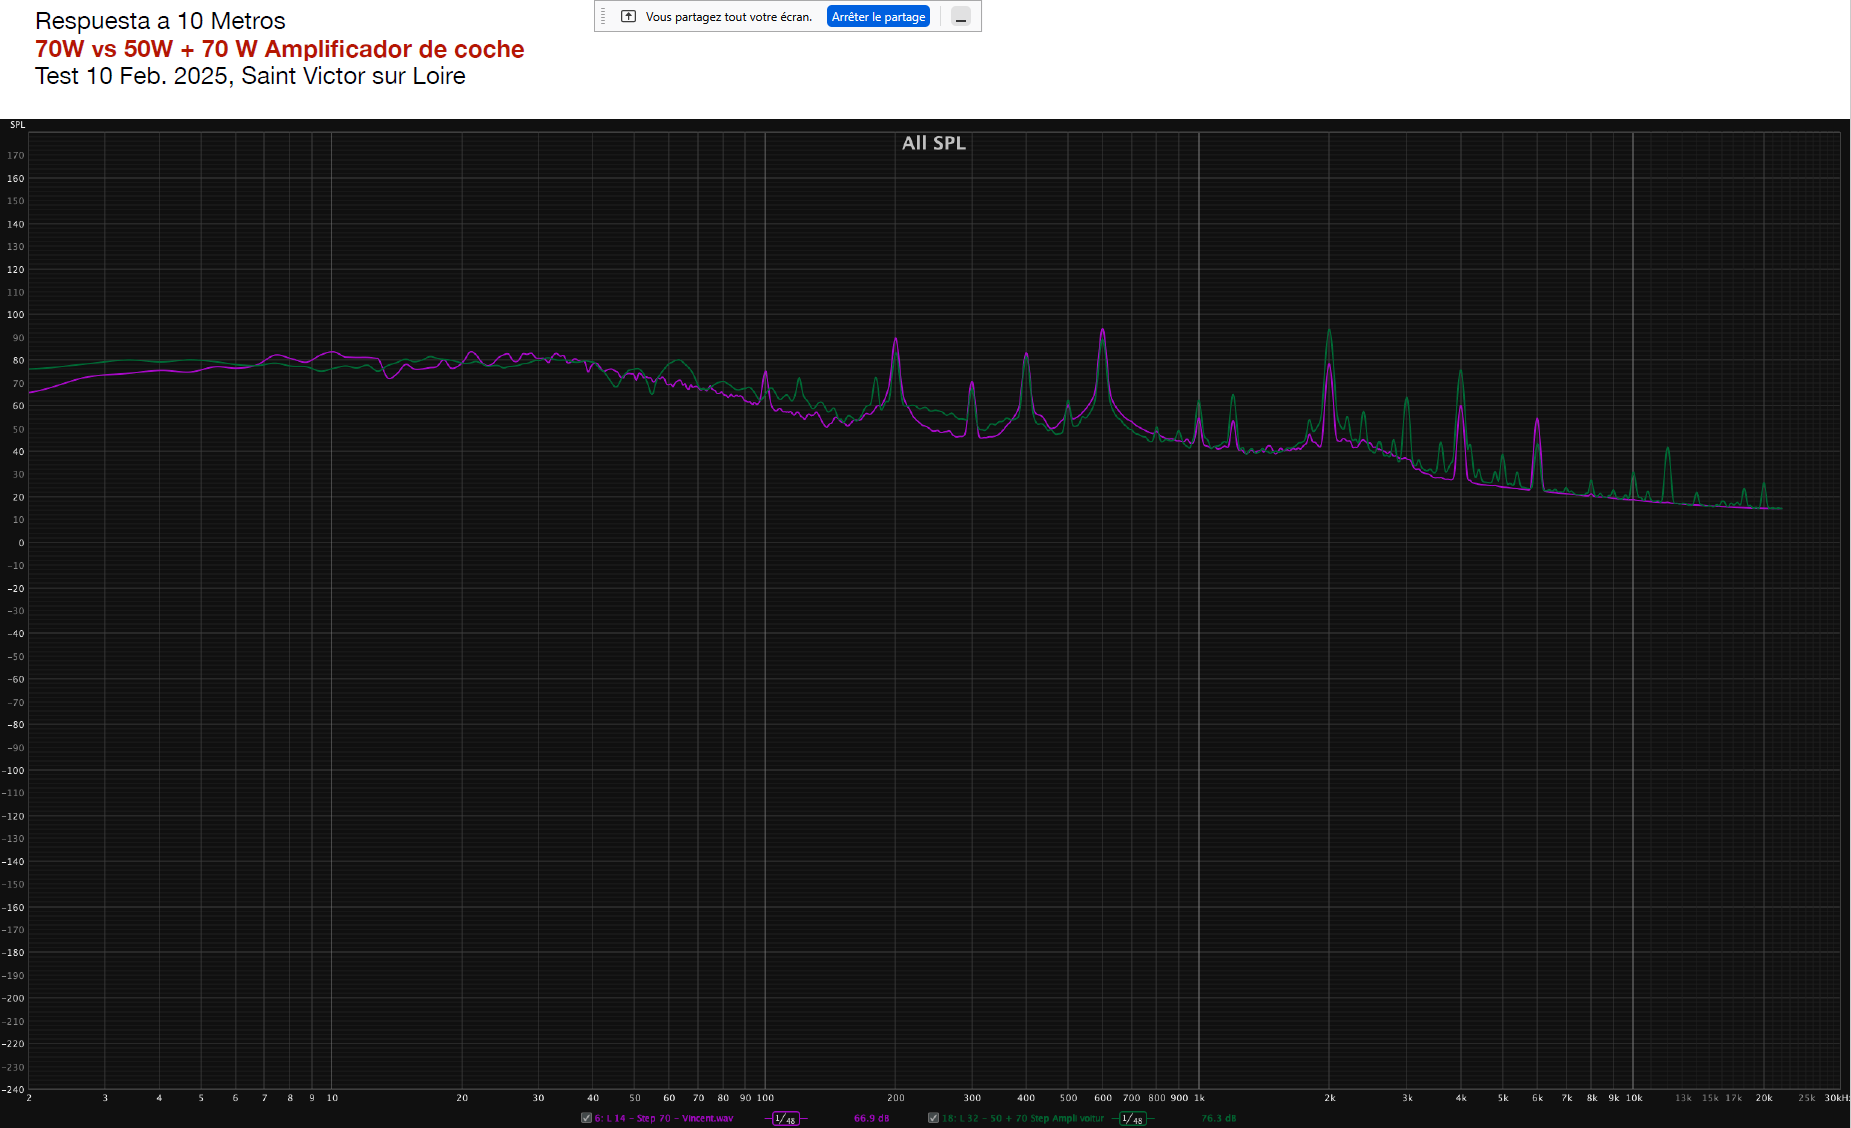Click the 160 SPL axis tick label
Image resolution: width=1851 pixels, height=1128 pixels.
click(x=16, y=179)
